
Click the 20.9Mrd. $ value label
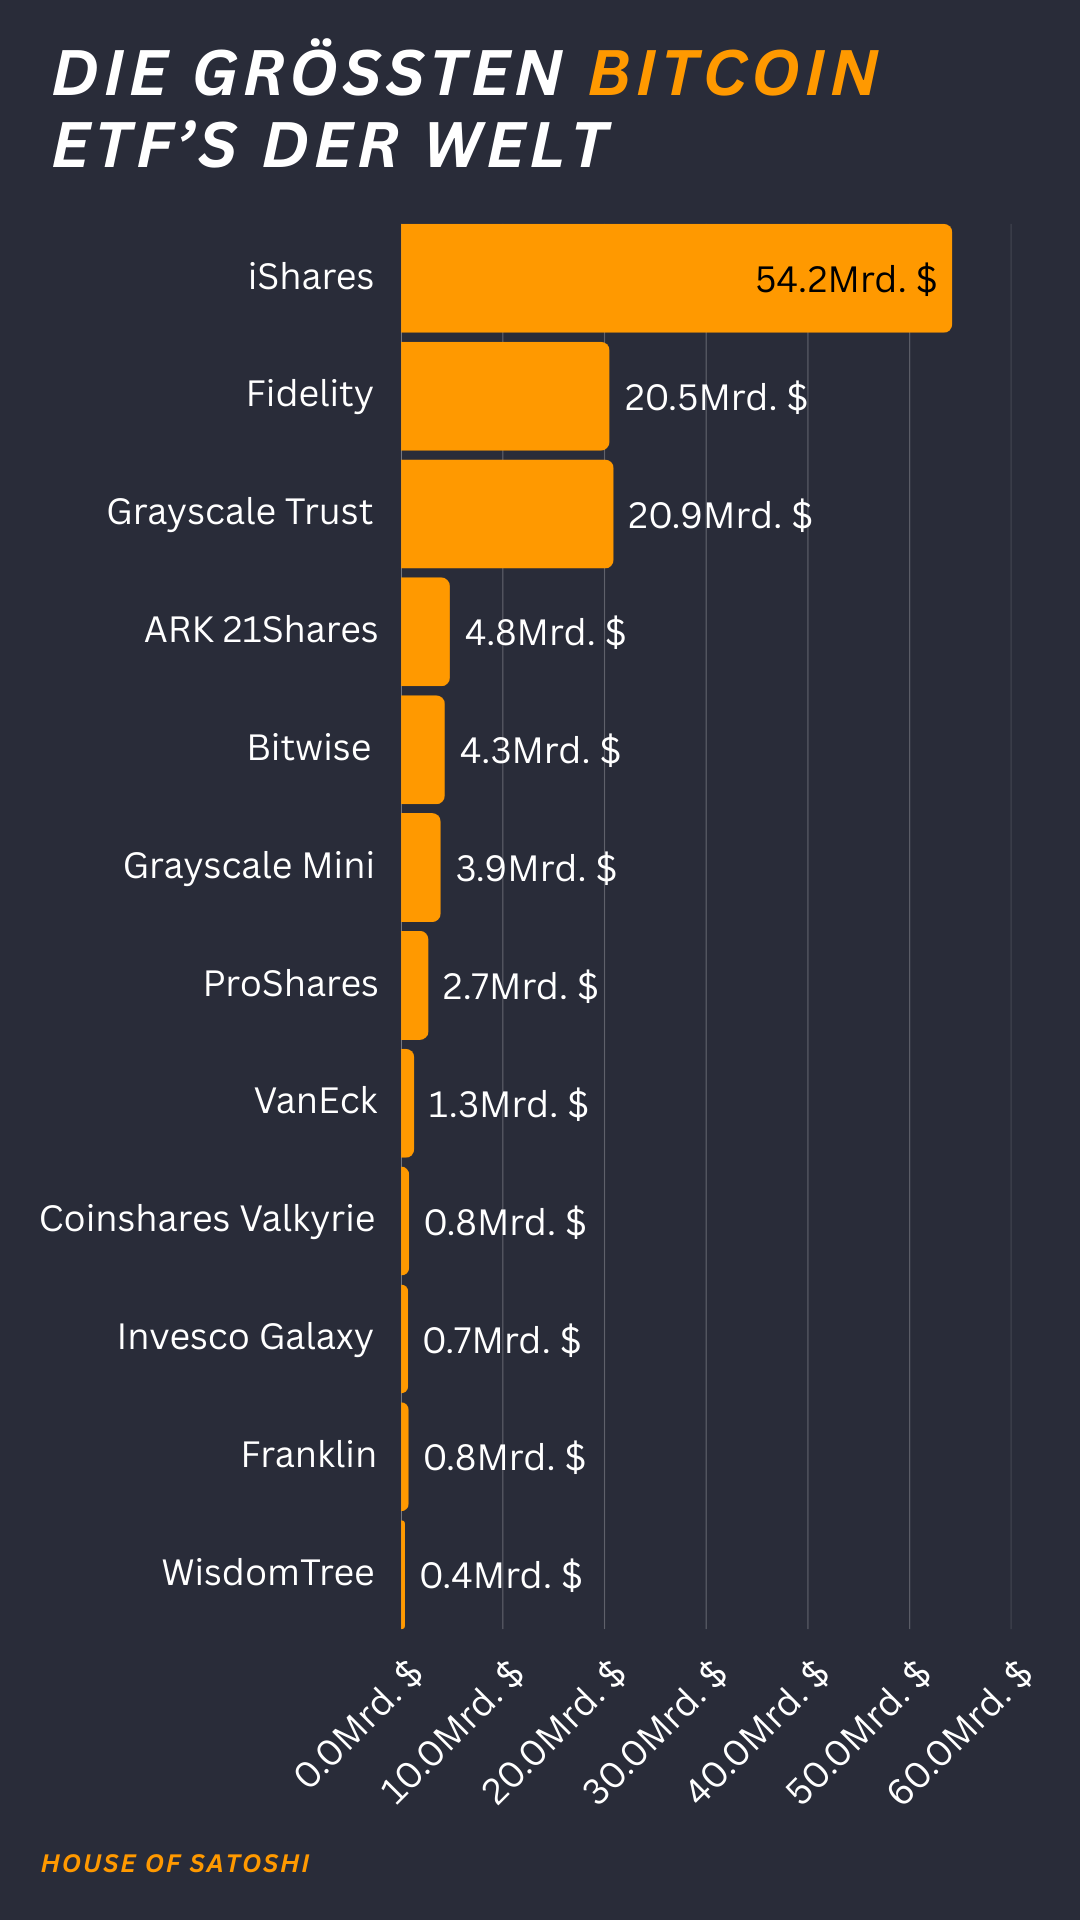pos(720,516)
